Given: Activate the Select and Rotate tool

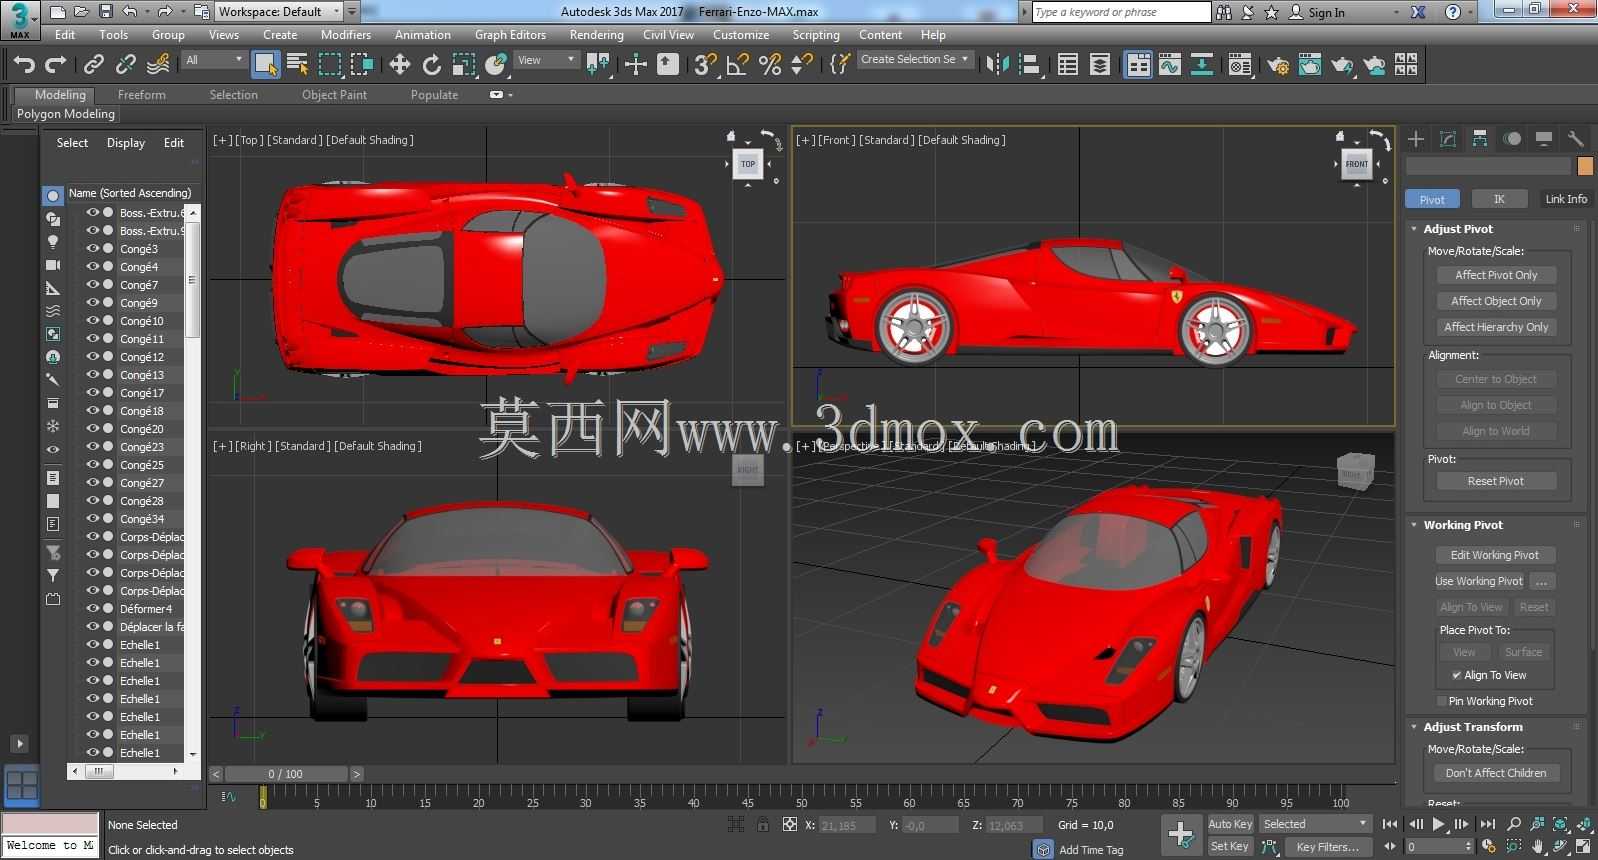Looking at the screenshot, I should click(x=431, y=65).
